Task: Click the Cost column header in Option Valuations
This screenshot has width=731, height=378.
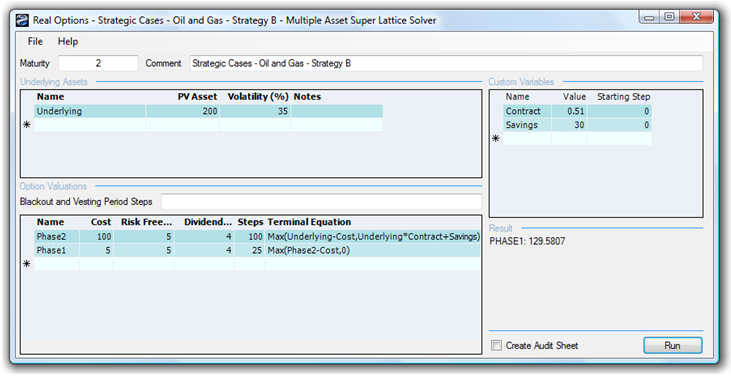Action: pos(101,222)
